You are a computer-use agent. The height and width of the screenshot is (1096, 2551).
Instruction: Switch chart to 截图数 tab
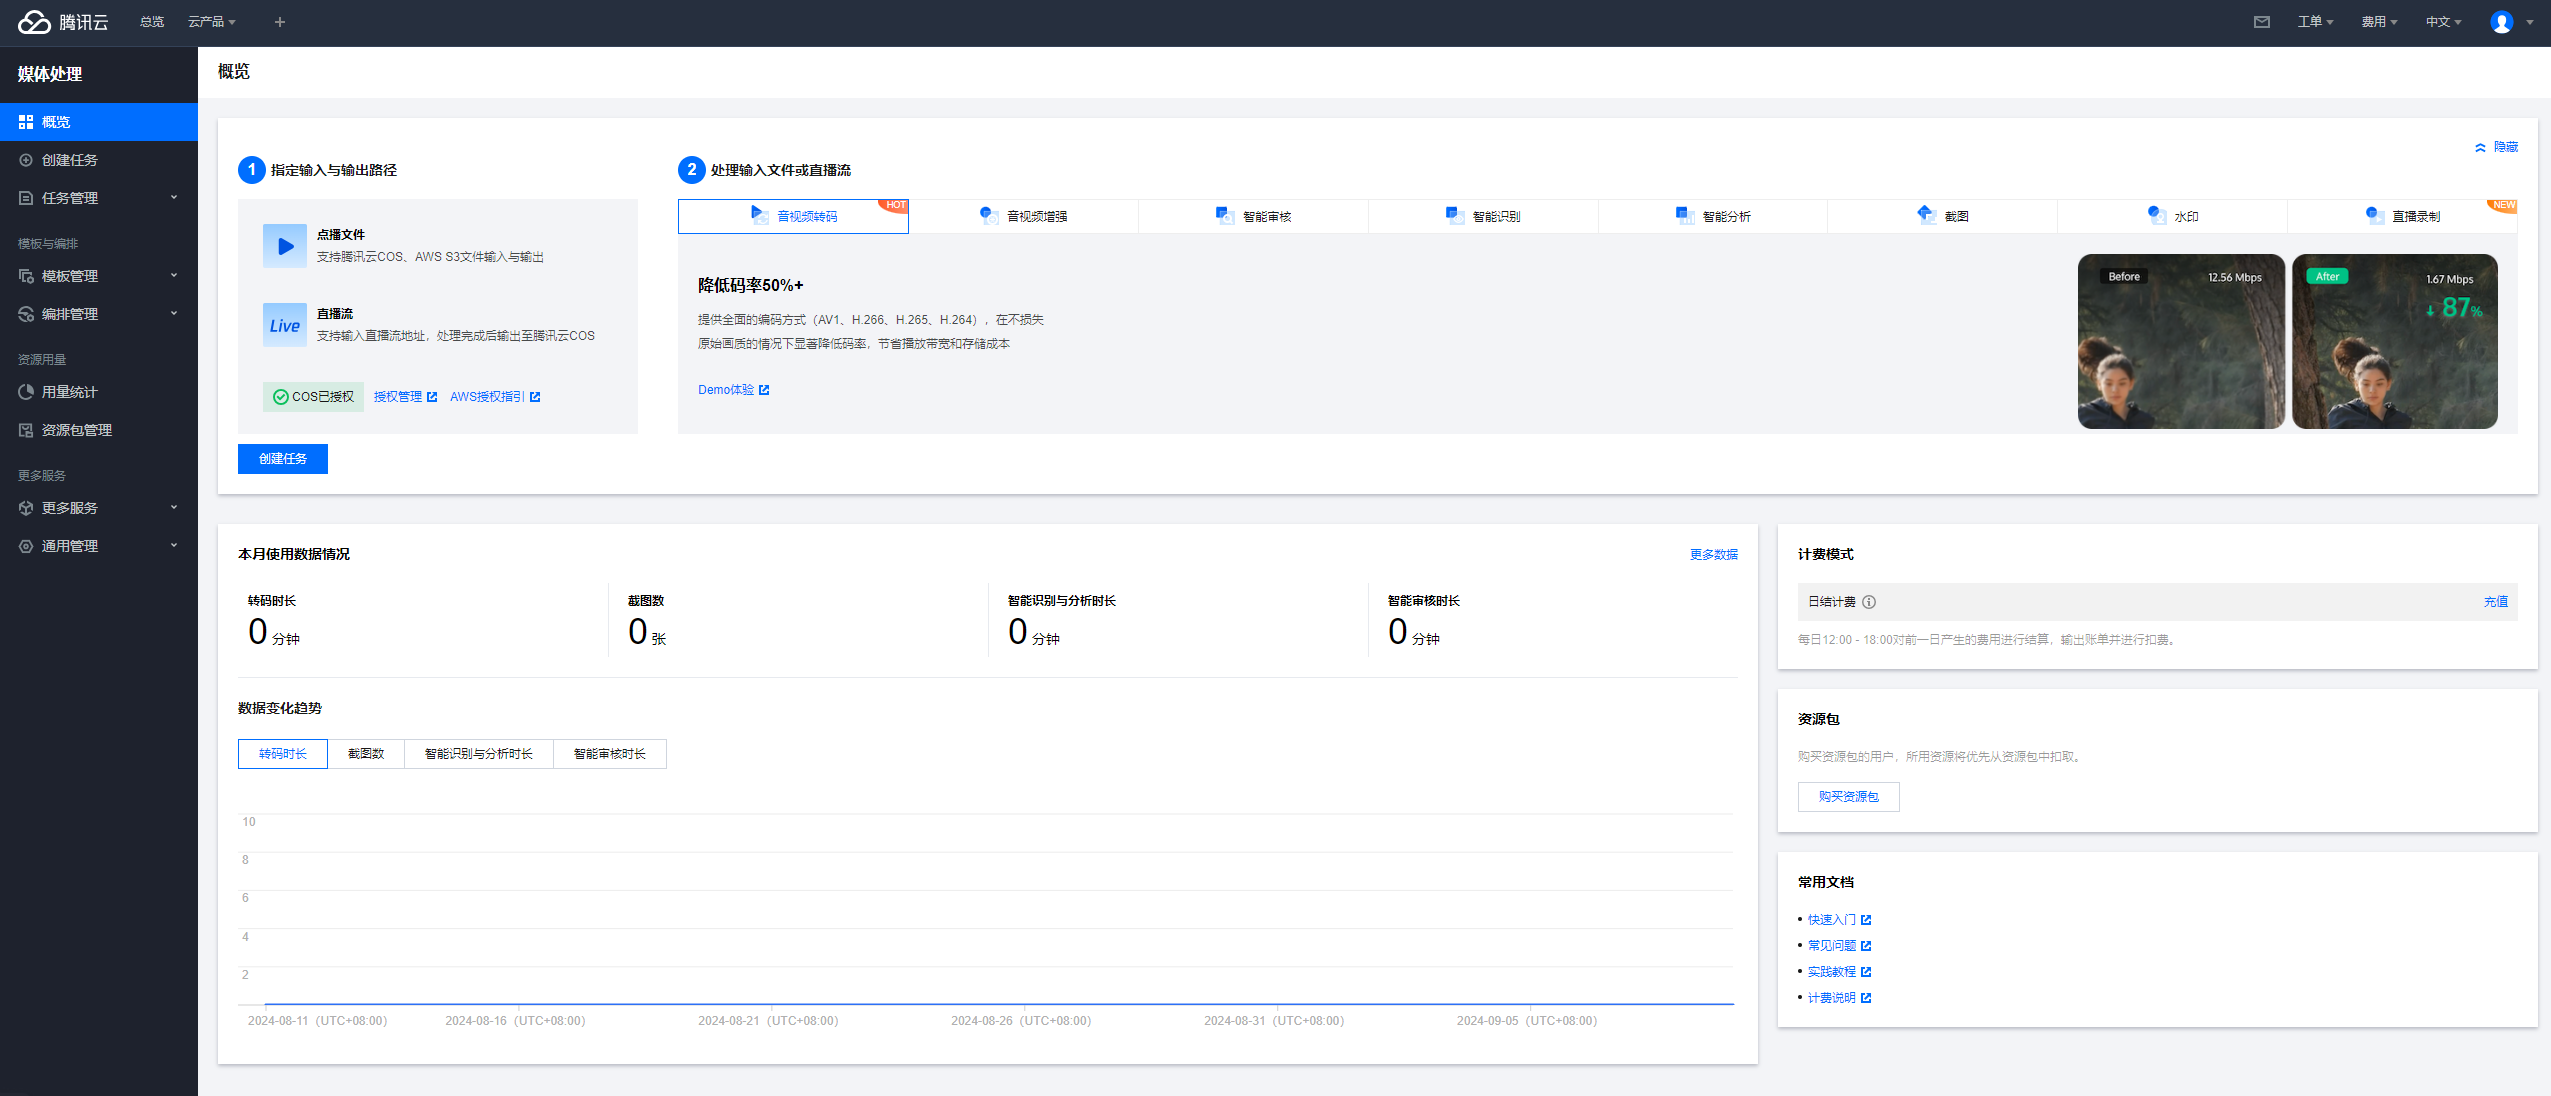click(x=366, y=754)
